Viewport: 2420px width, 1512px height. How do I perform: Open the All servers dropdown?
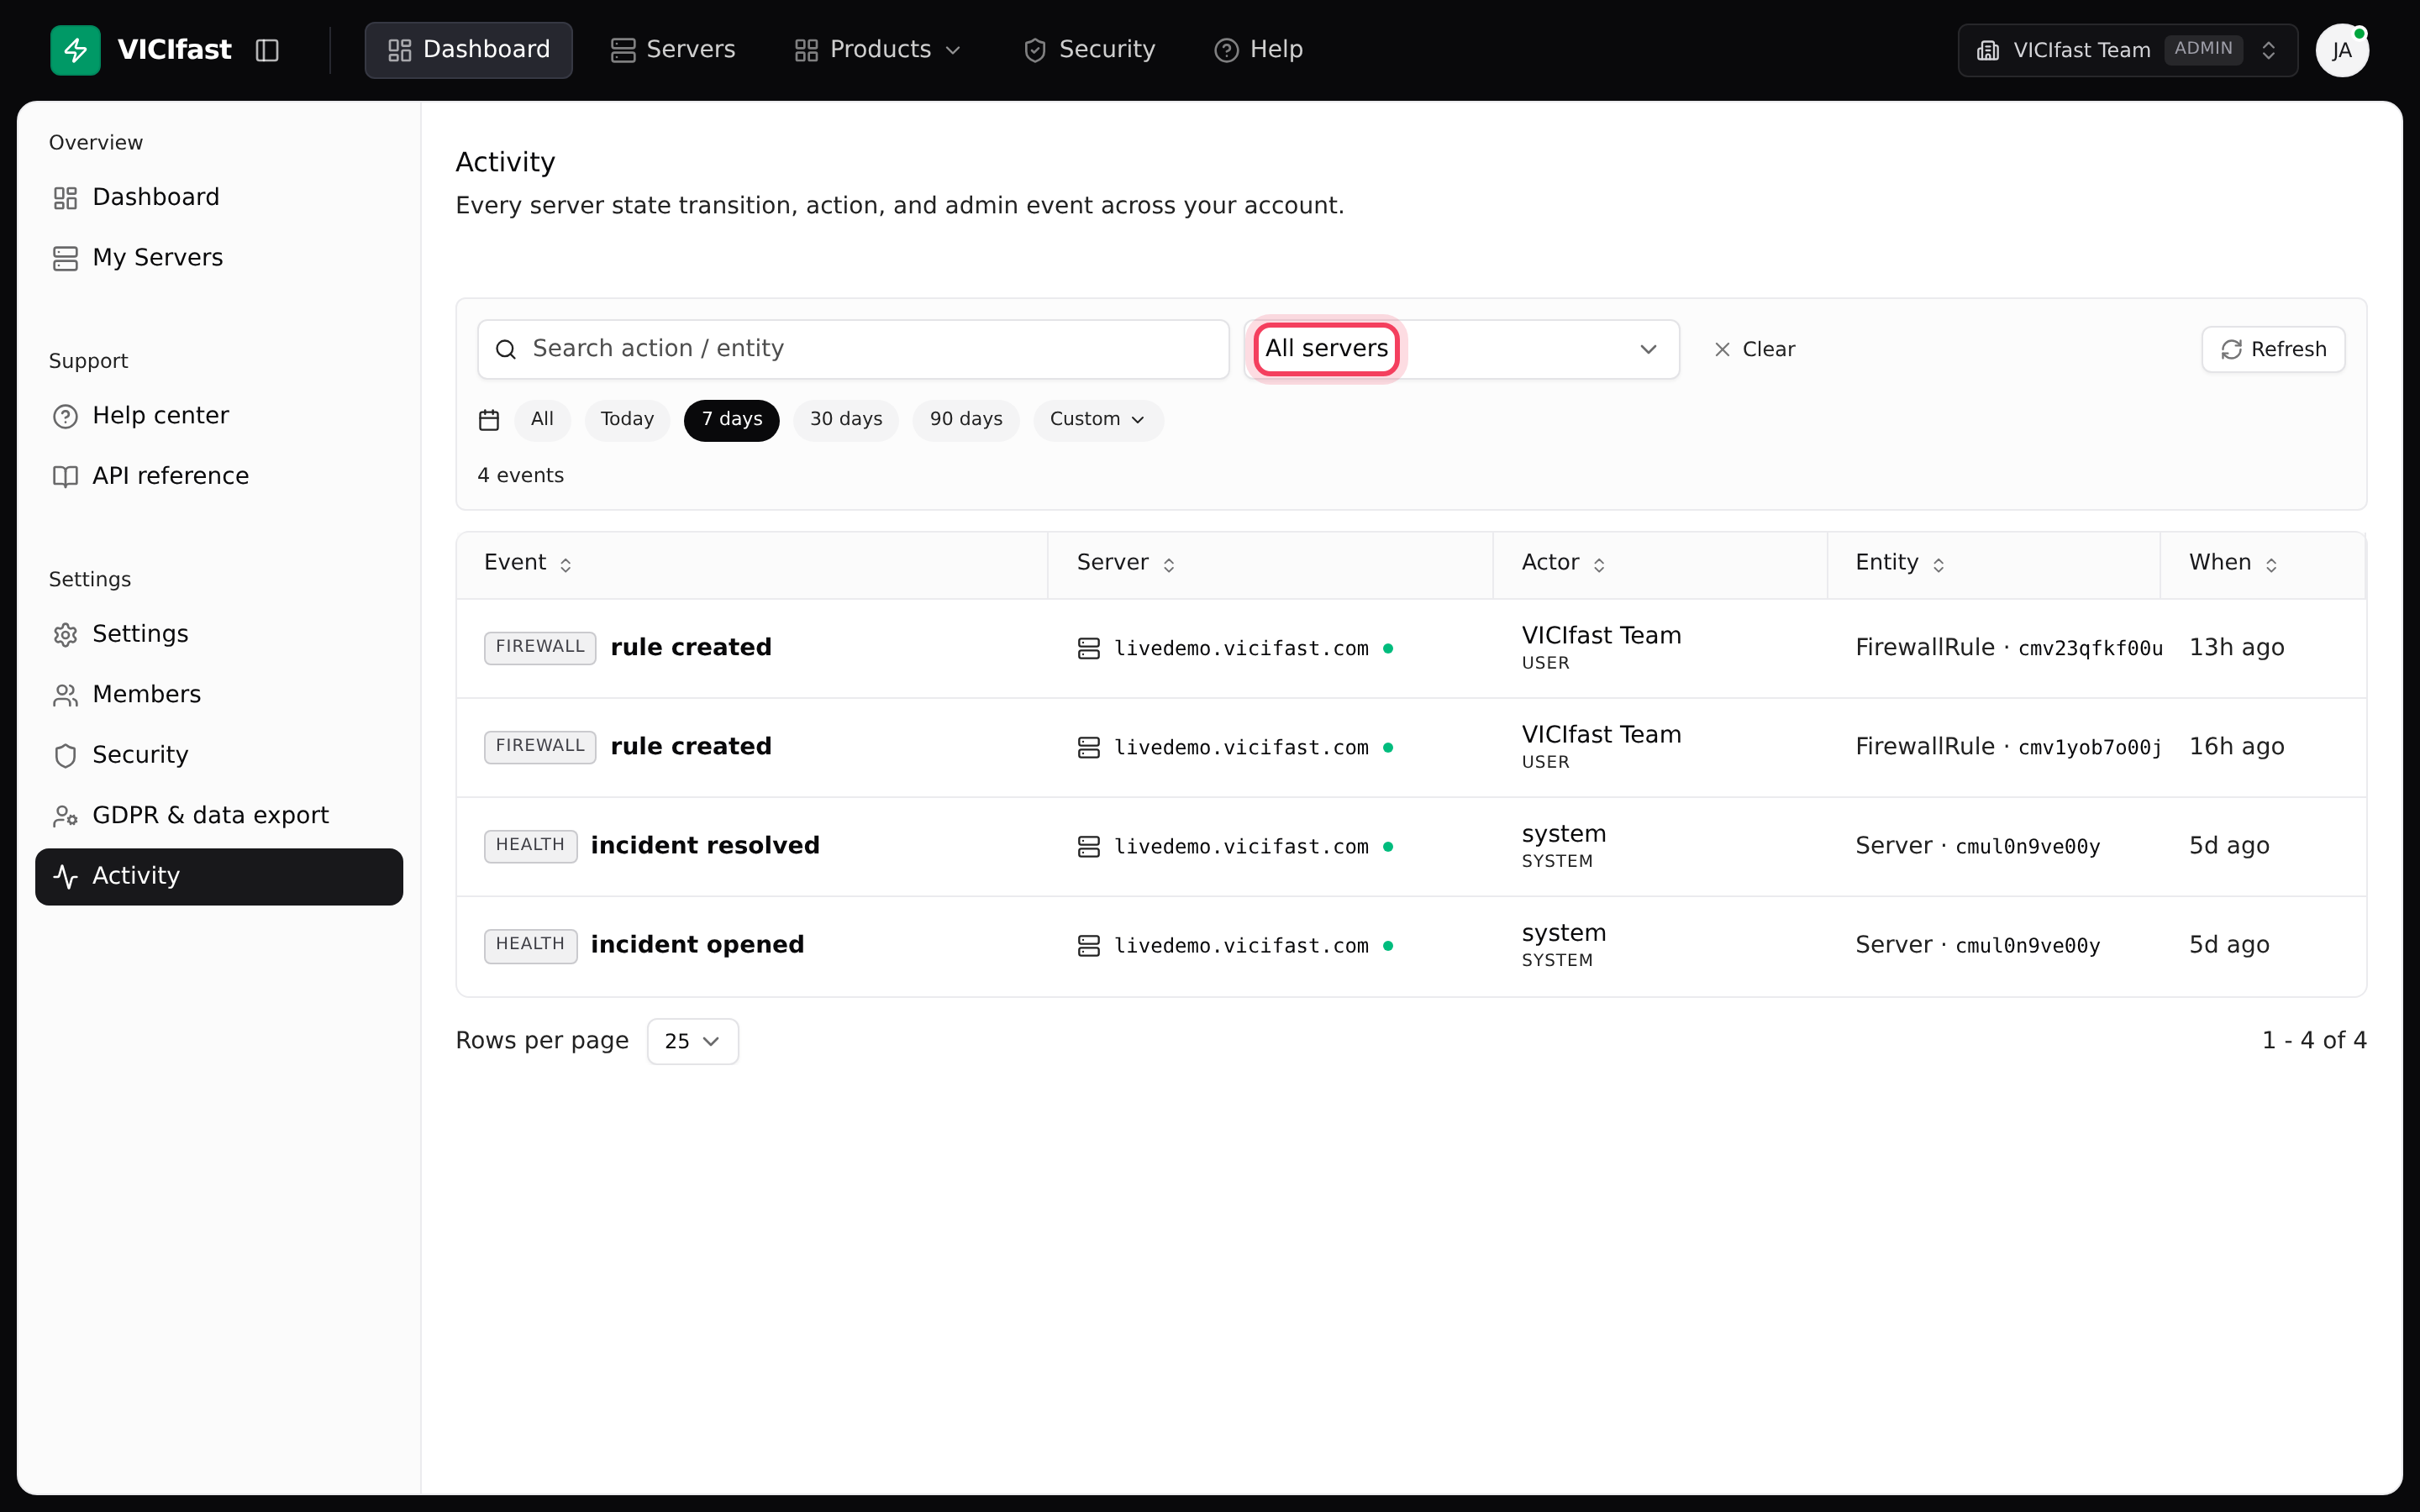[x=1461, y=349]
